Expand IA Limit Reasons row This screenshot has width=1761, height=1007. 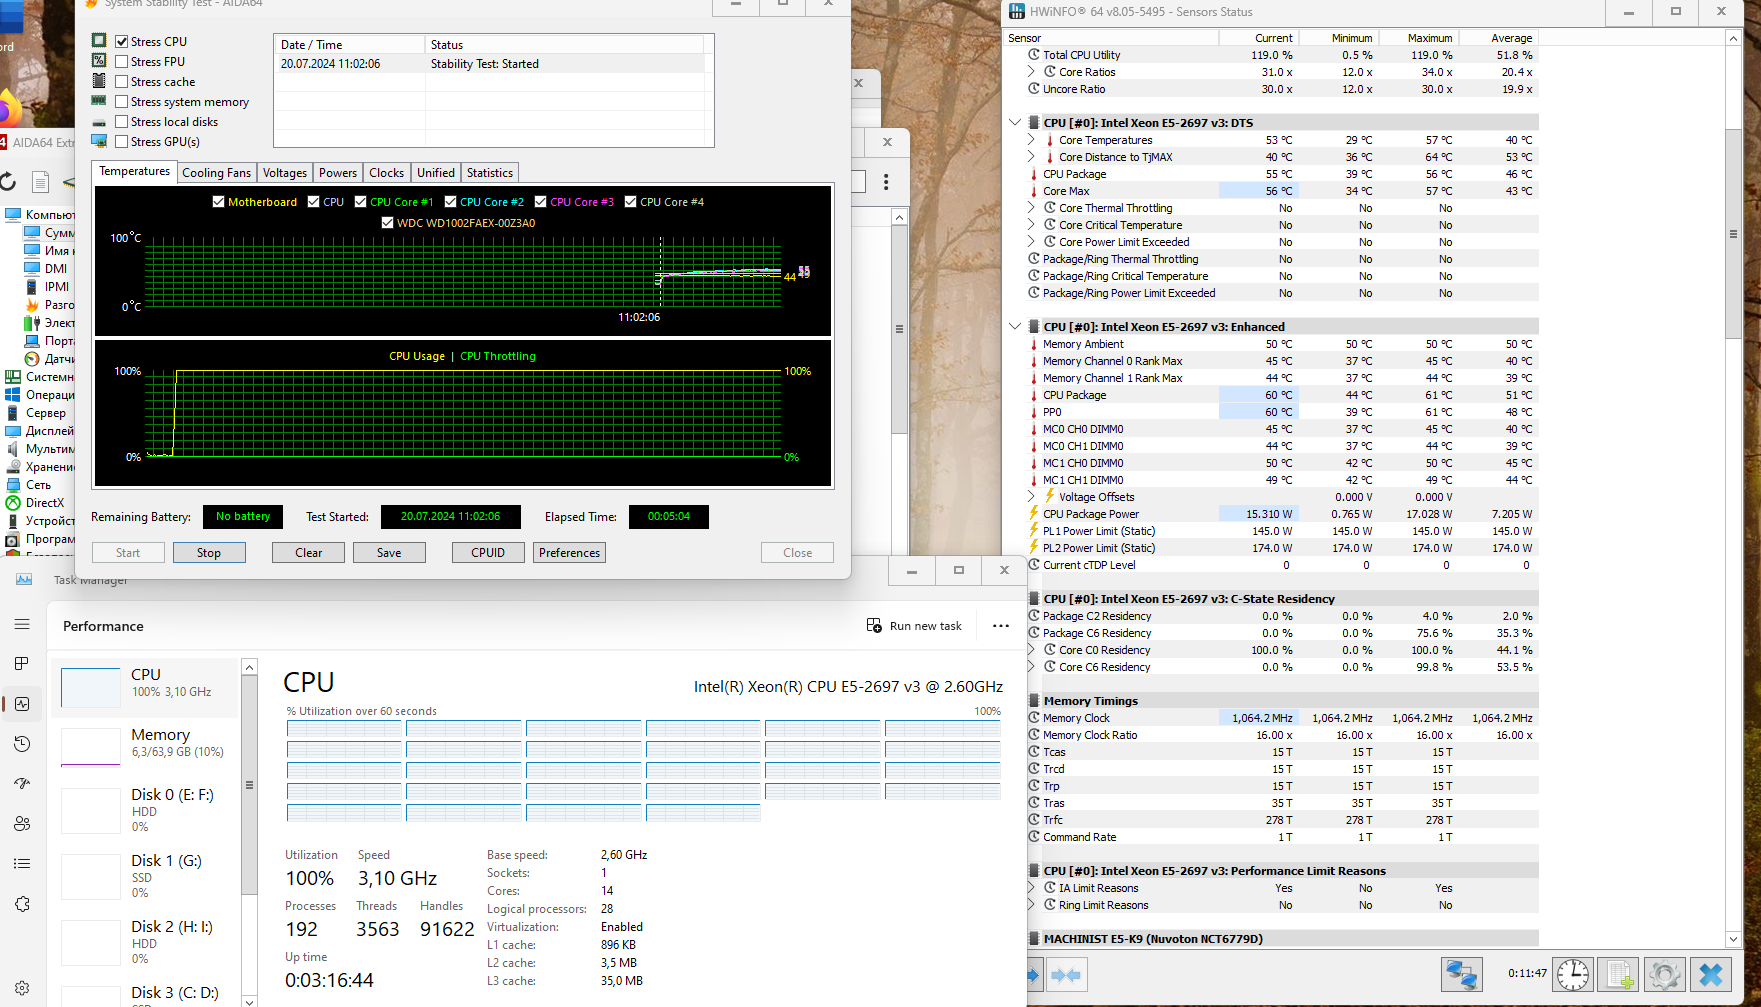(1031, 888)
